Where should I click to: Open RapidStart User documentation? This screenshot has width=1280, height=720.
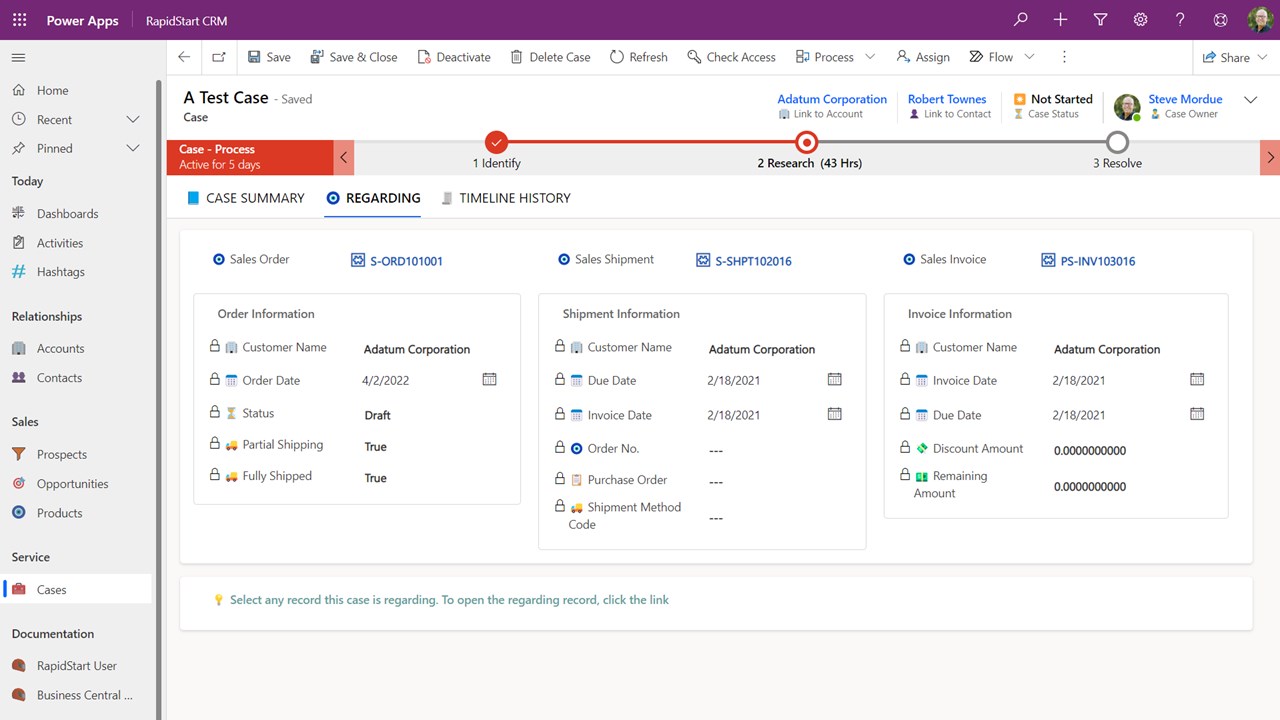pyautogui.click(x=76, y=665)
